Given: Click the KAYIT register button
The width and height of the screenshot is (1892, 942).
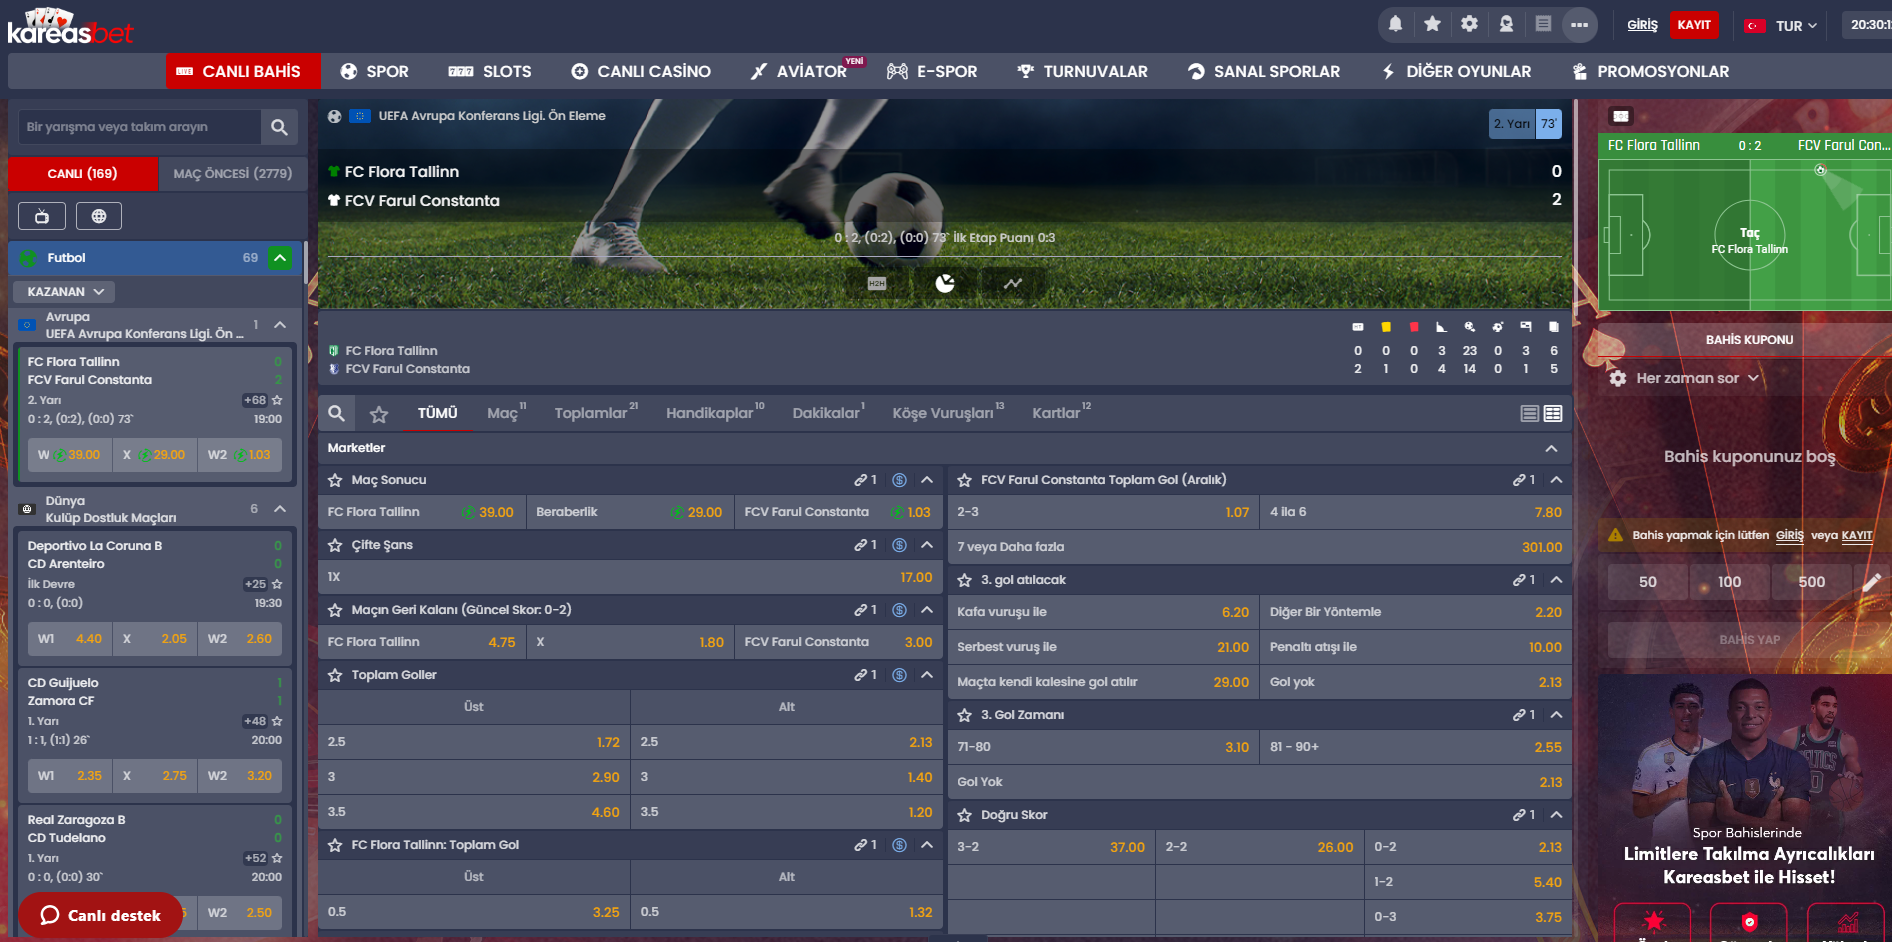Looking at the screenshot, I should 1694,25.
